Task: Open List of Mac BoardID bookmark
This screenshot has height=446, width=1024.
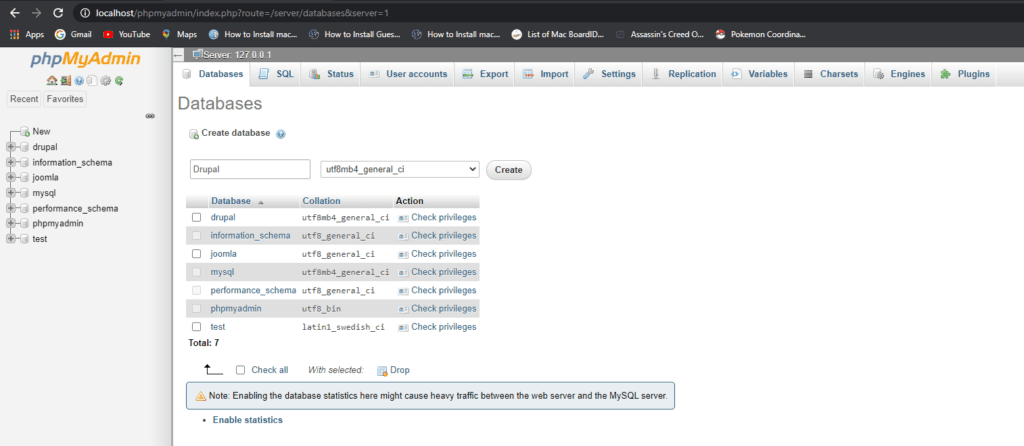Action: click(x=558, y=35)
